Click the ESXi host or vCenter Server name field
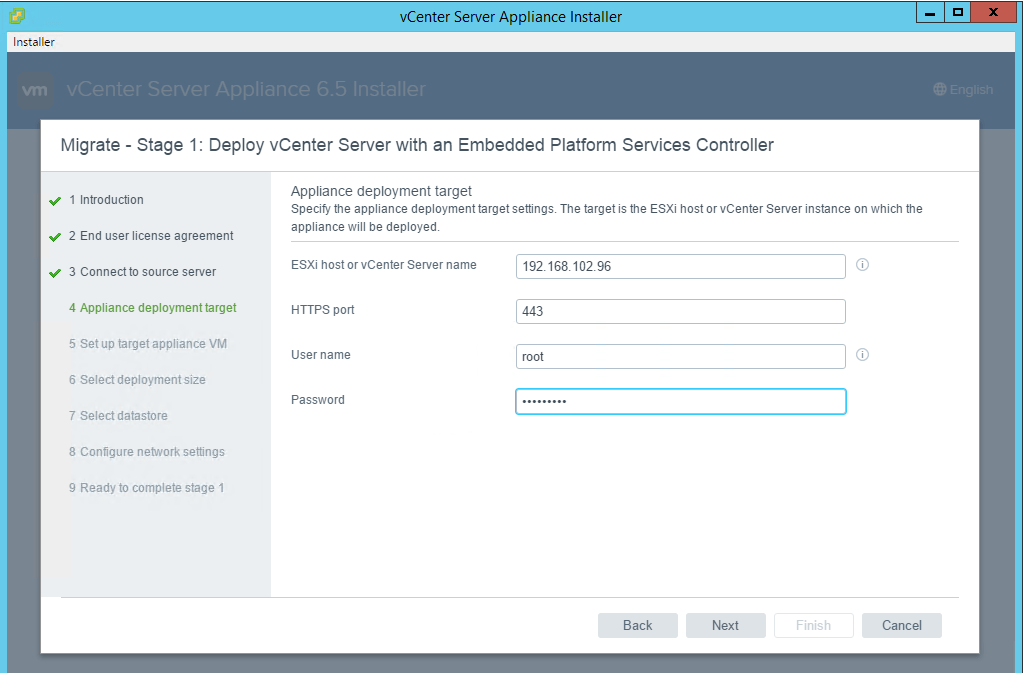The height and width of the screenshot is (673, 1023). pyautogui.click(x=680, y=266)
